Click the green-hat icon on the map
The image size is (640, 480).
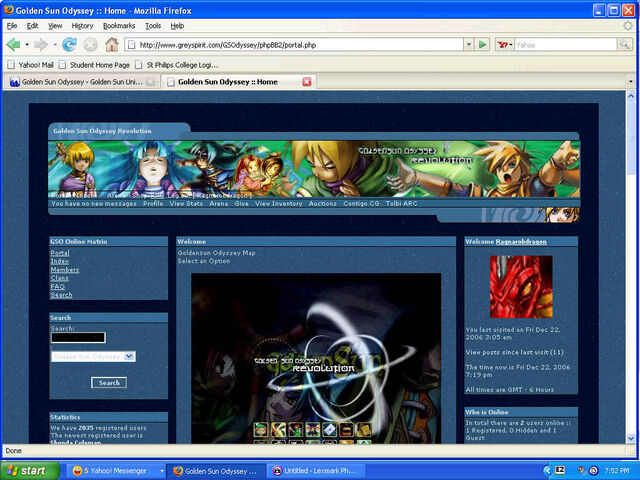(260, 429)
